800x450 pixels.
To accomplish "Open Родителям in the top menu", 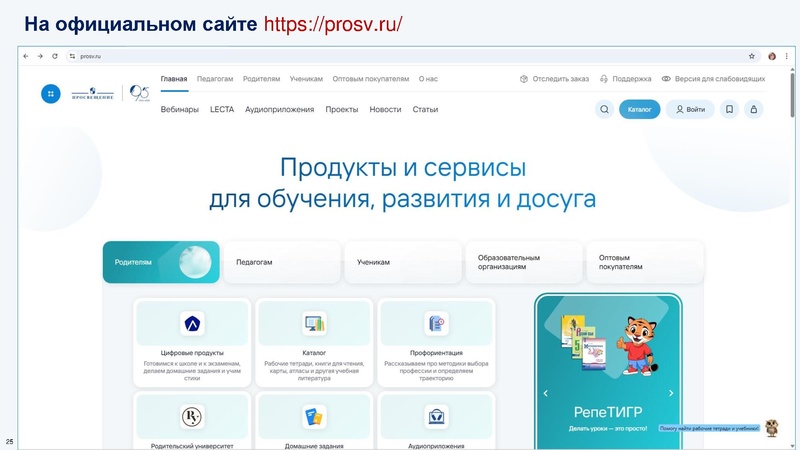I will (x=261, y=79).
